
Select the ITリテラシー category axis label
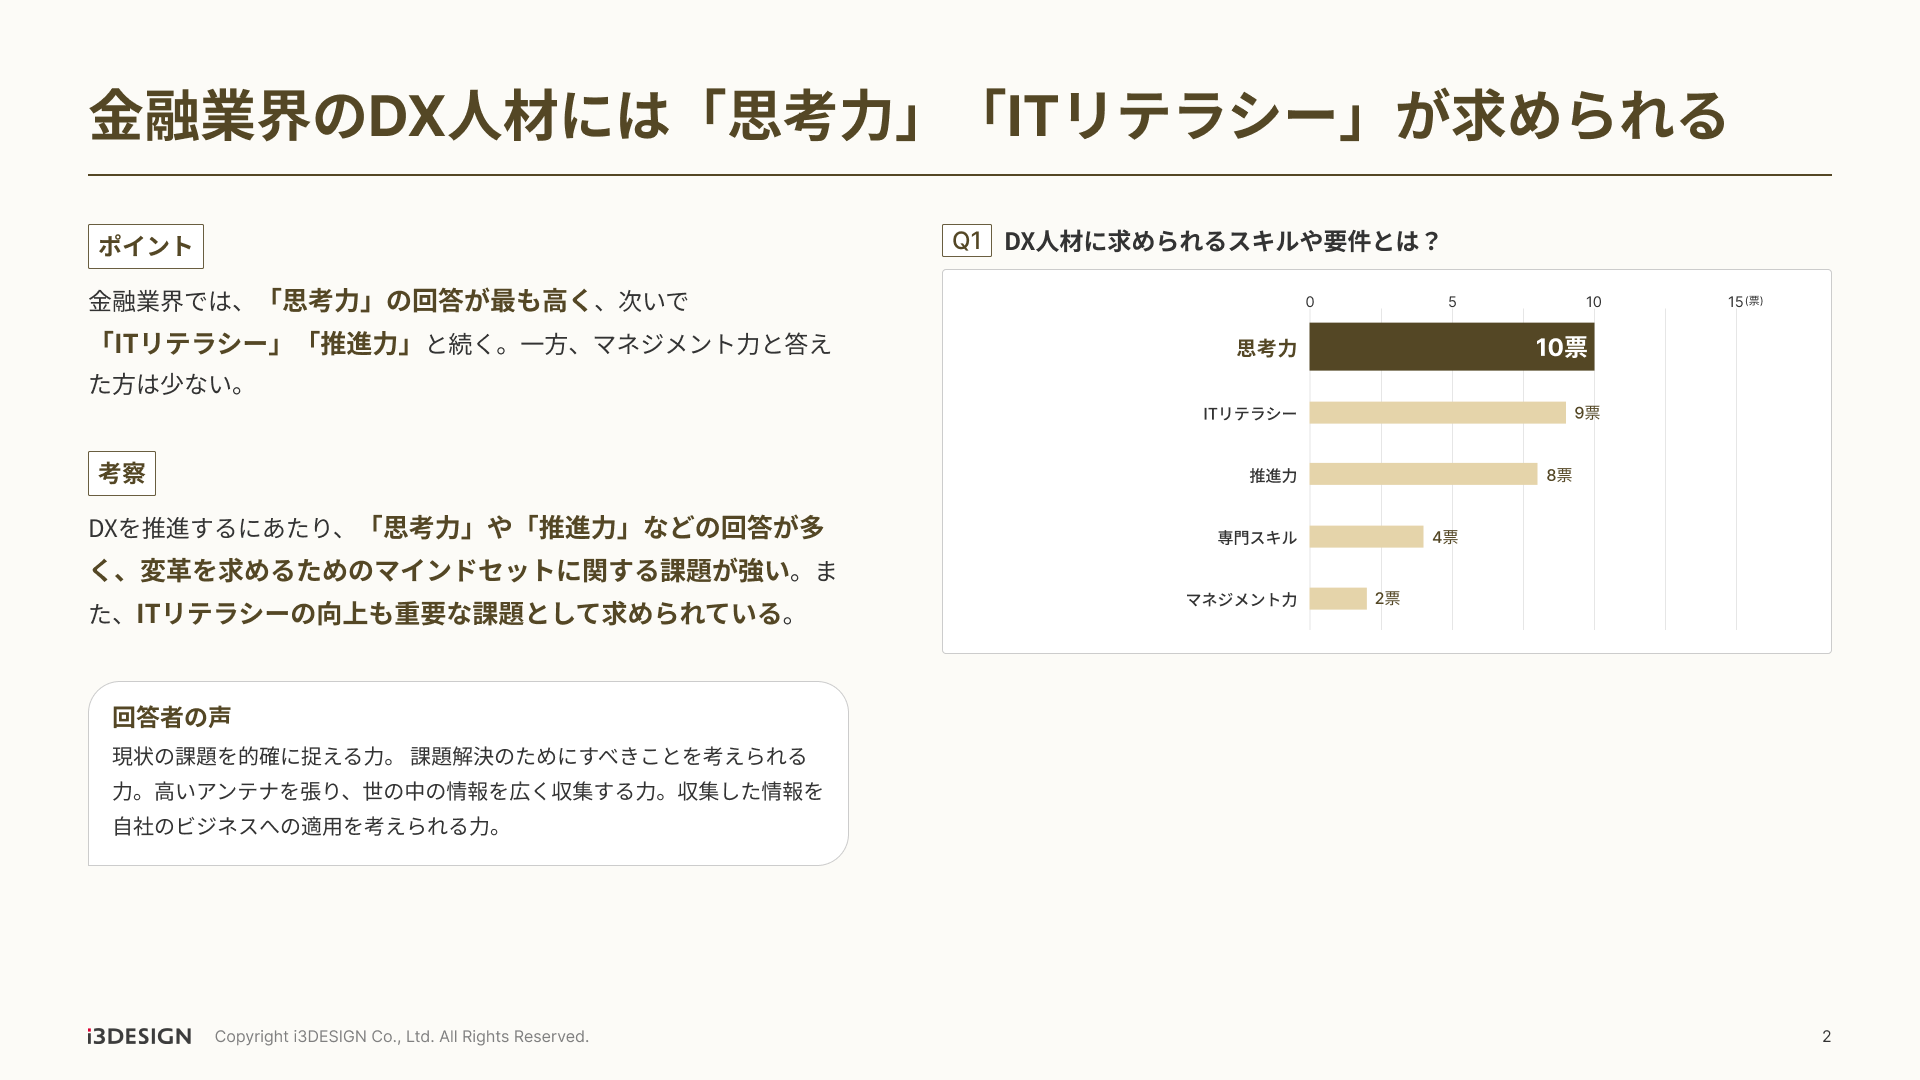pyautogui.click(x=1249, y=414)
